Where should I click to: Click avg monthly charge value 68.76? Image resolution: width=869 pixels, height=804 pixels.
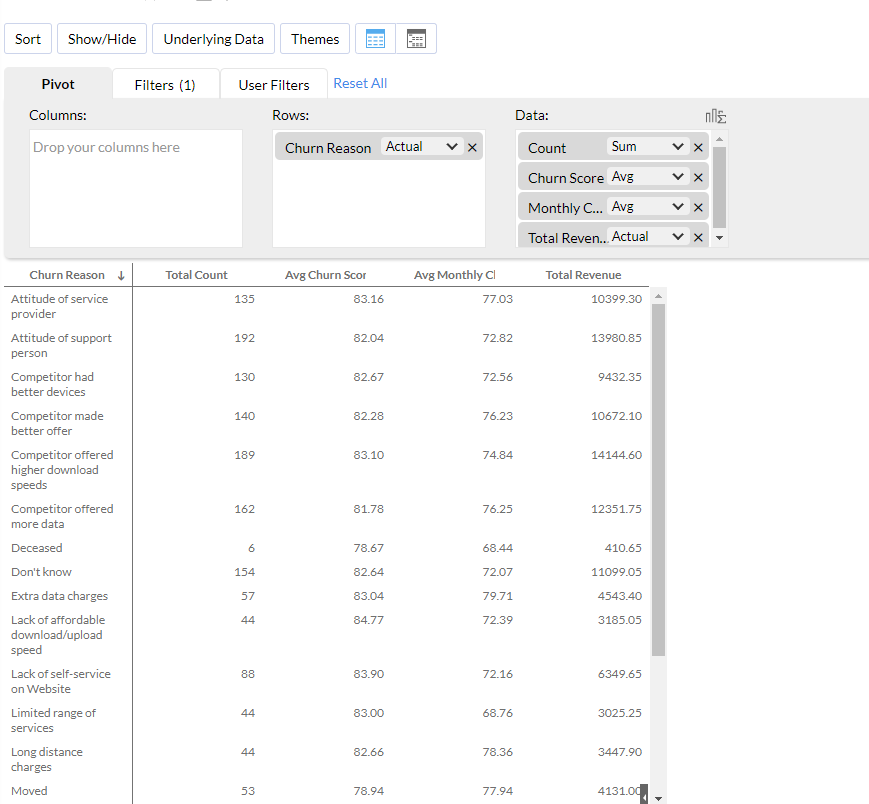pos(498,713)
